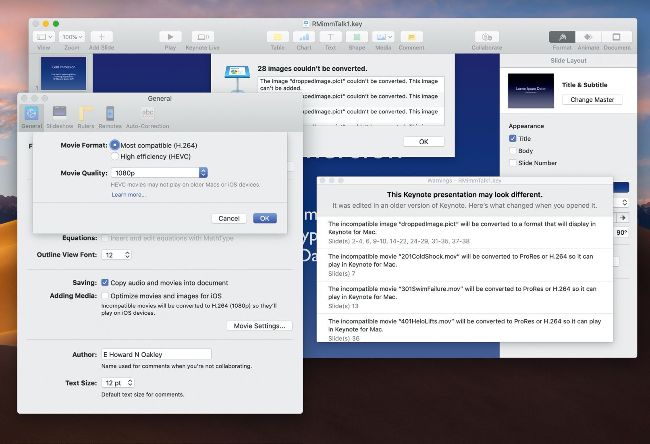The image size is (650, 444).
Task: Select High efficiency (HEVC) radio button
Action: pyautogui.click(x=114, y=156)
